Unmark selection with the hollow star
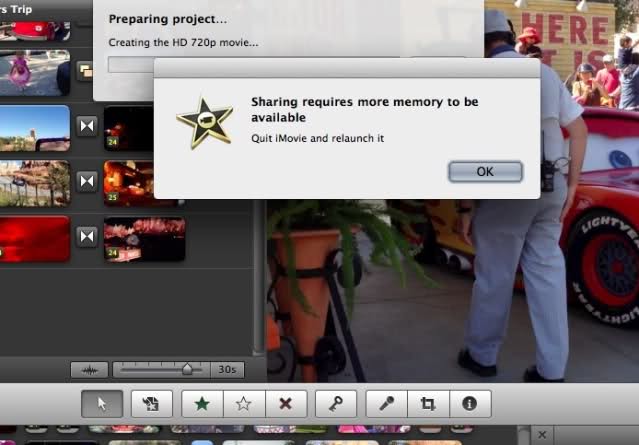 244,403
